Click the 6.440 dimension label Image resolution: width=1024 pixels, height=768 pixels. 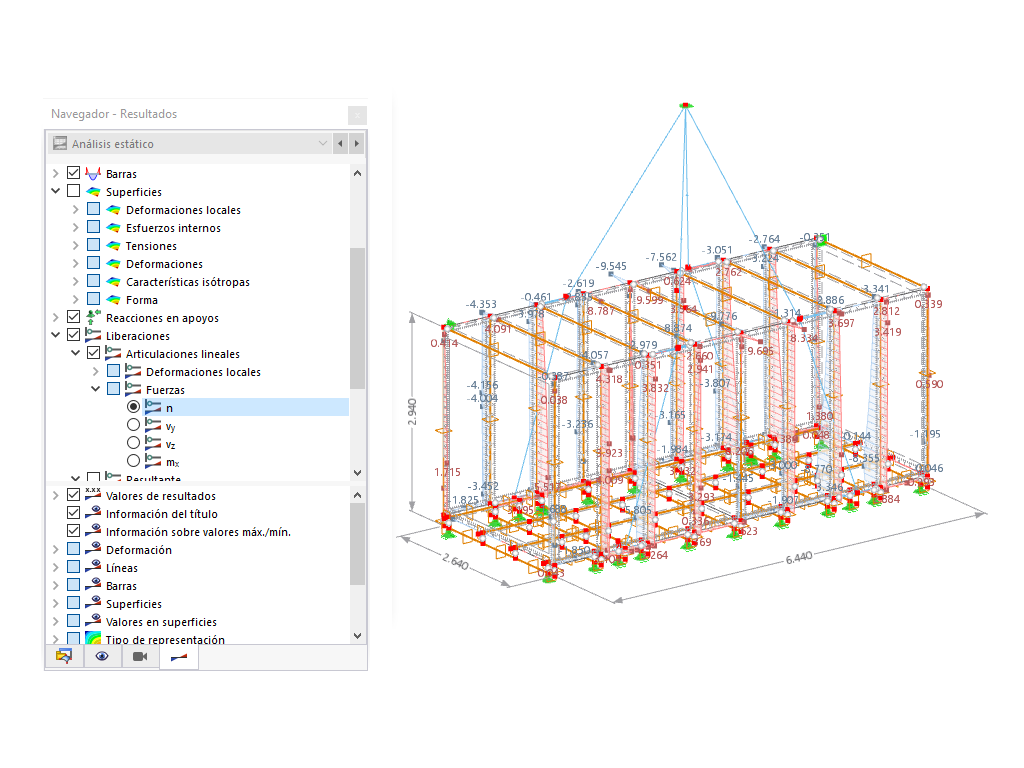click(799, 558)
